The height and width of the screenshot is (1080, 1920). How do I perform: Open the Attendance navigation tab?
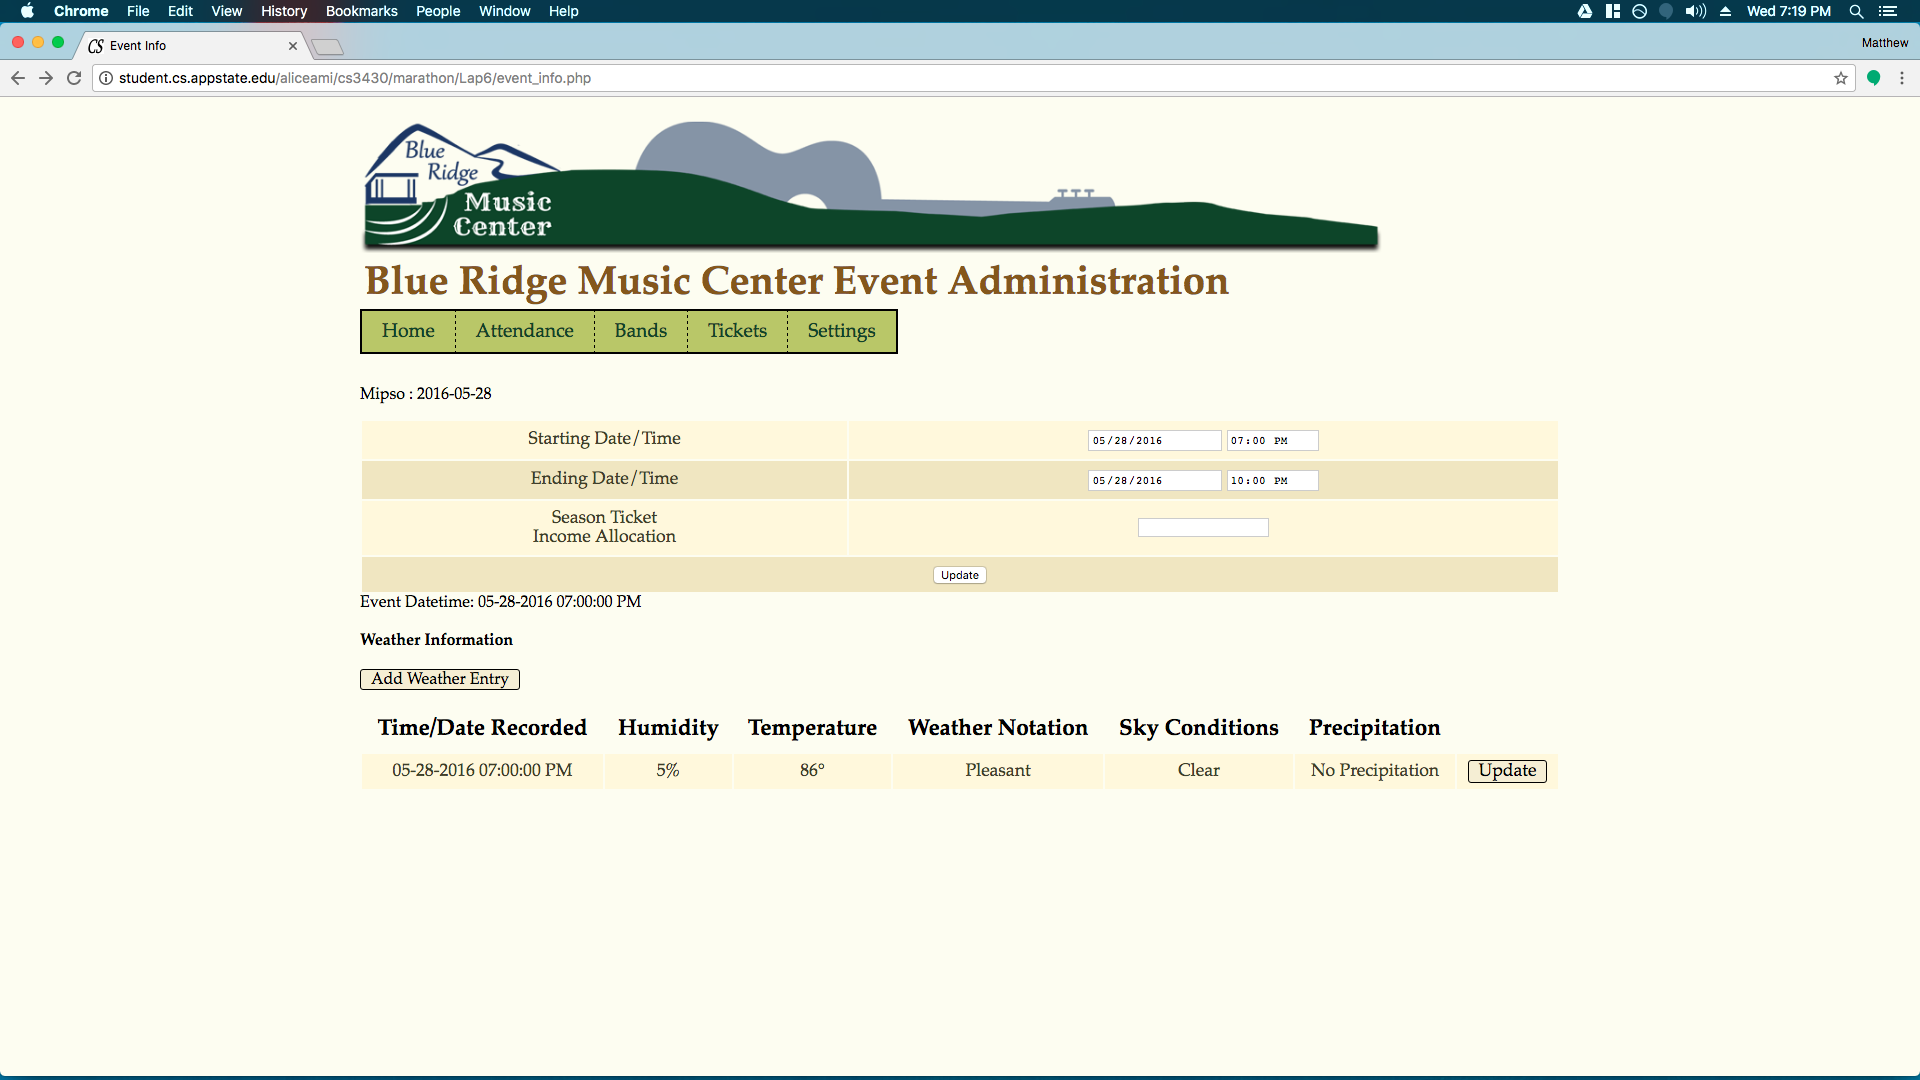[524, 331]
